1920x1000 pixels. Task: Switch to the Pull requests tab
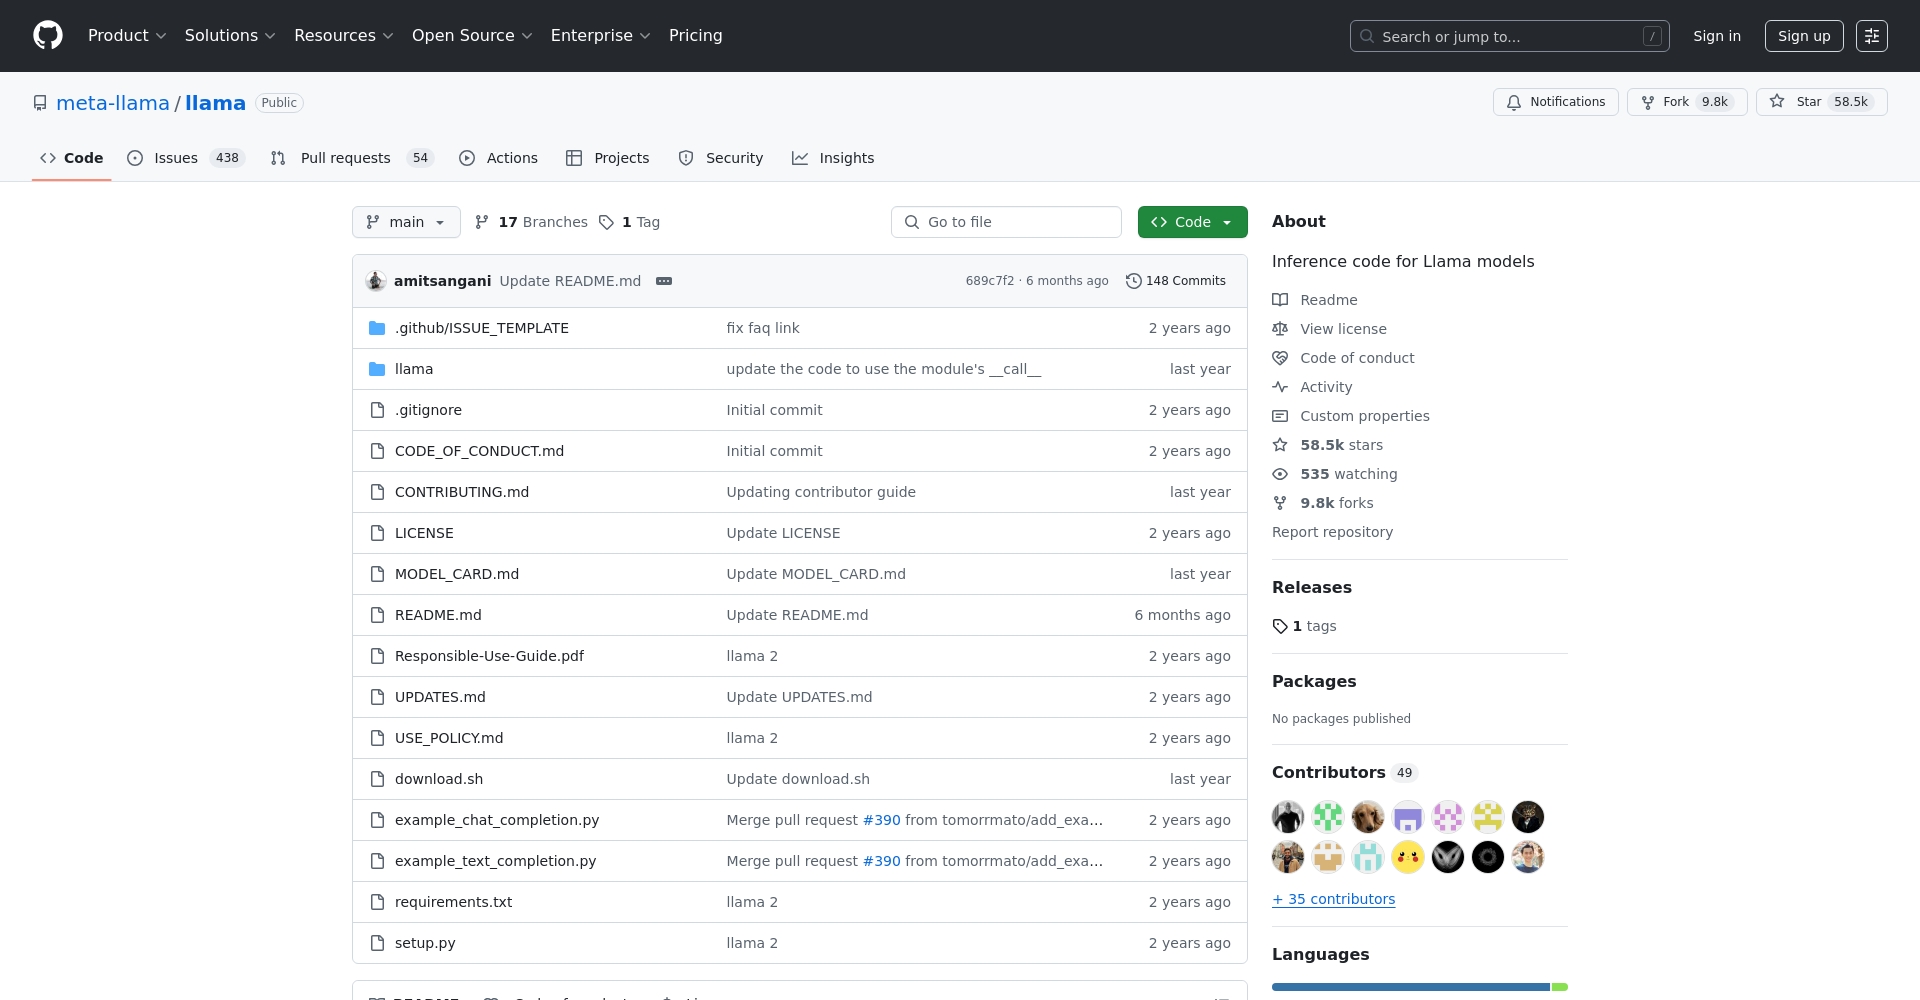click(352, 158)
